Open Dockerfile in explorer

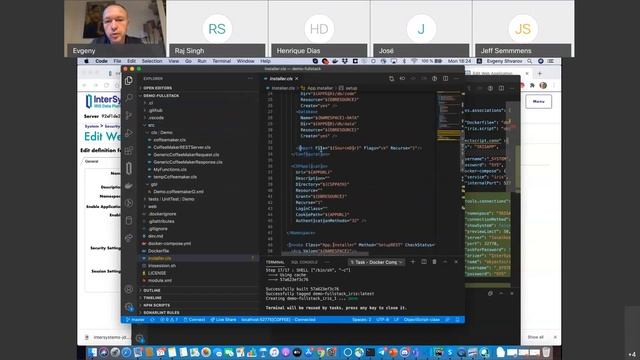pos(158,251)
